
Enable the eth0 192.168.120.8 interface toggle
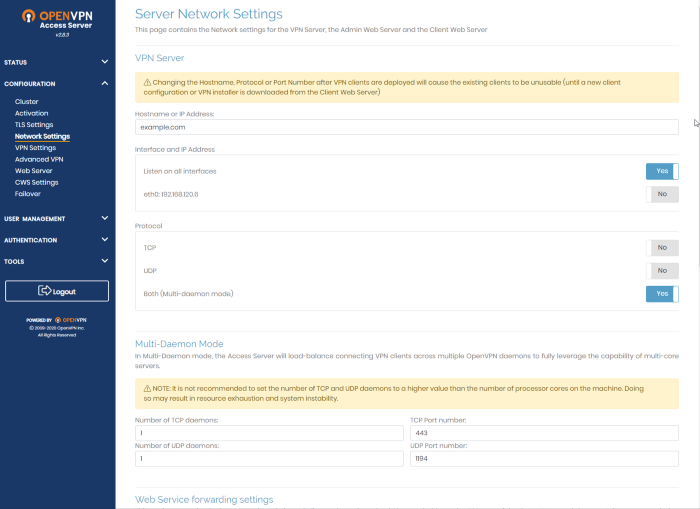point(664,194)
